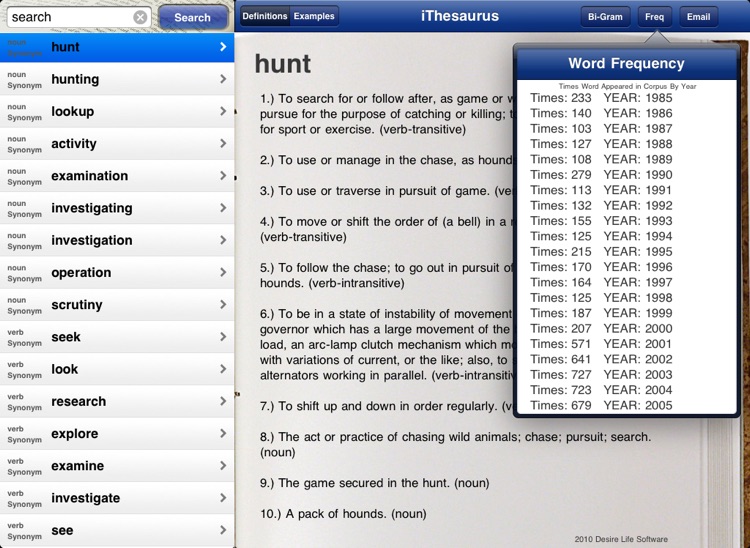Open the Bi-Gram panel
Image resolution: width=750 pixels, height=548 pixels.
(x=605, y=17)
